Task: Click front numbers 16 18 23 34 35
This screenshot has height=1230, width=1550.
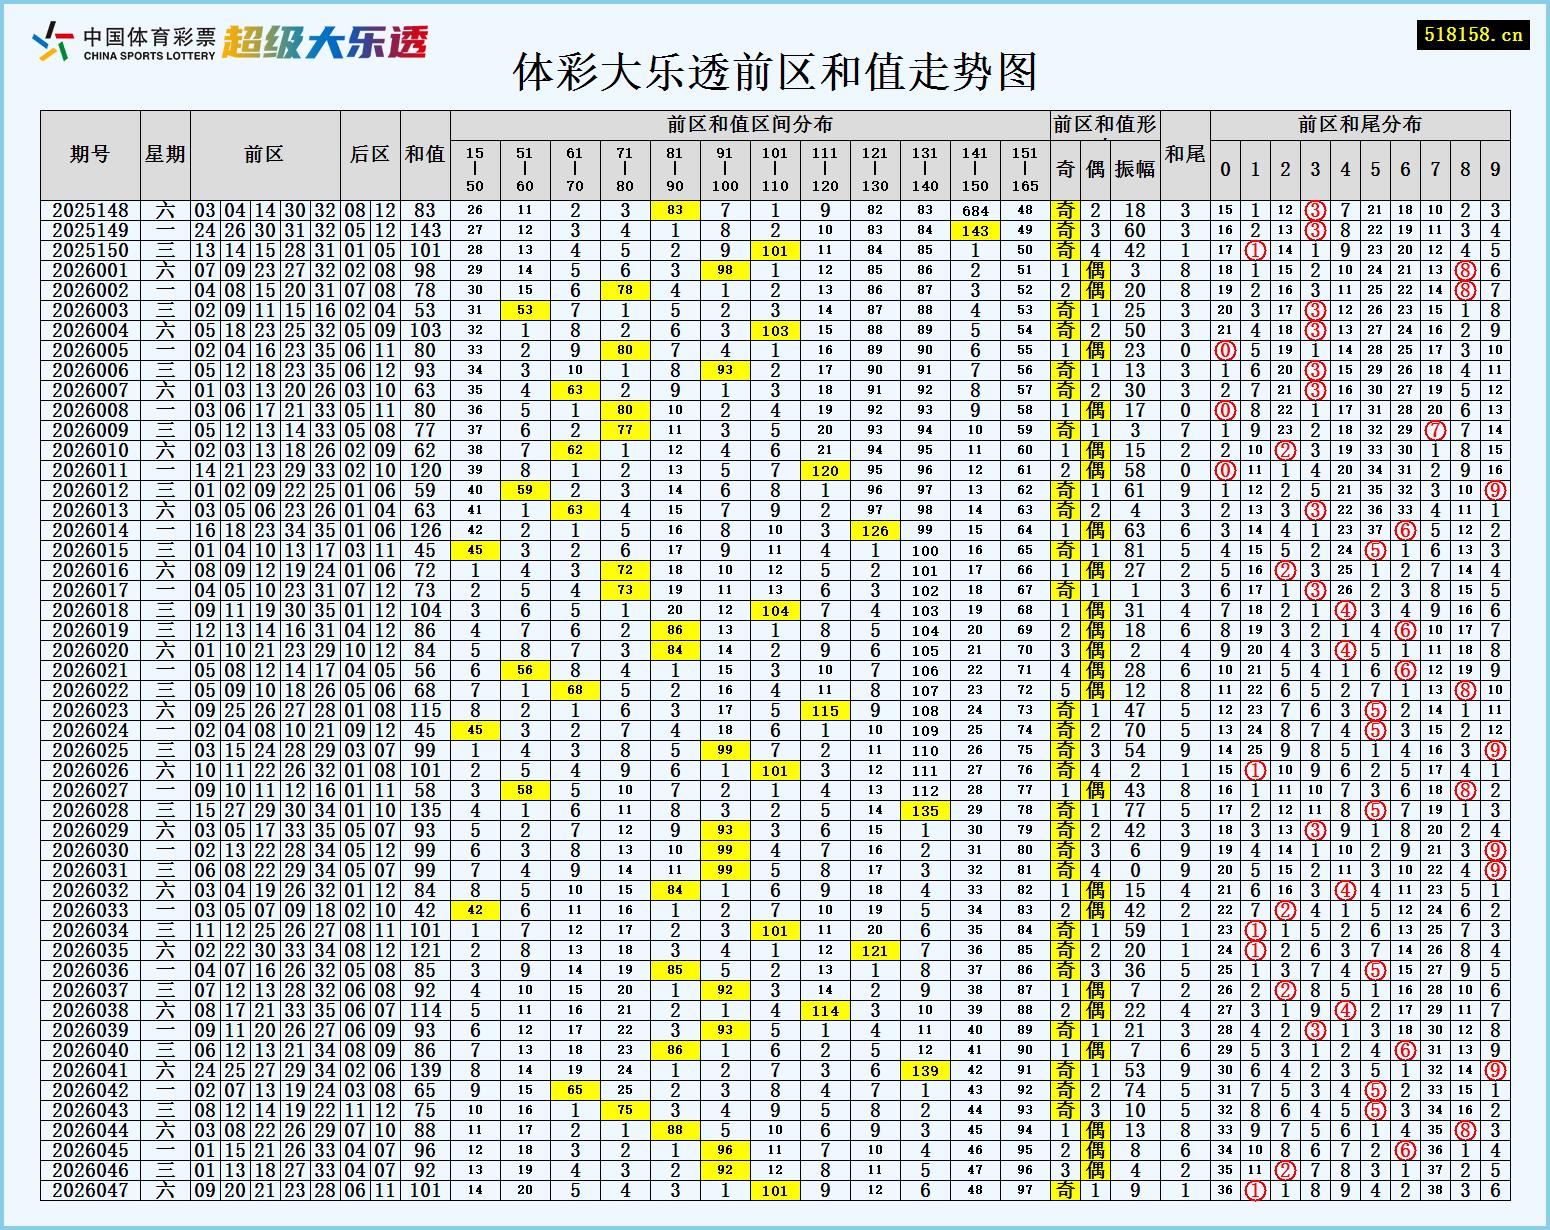Action: pos(265,530)
